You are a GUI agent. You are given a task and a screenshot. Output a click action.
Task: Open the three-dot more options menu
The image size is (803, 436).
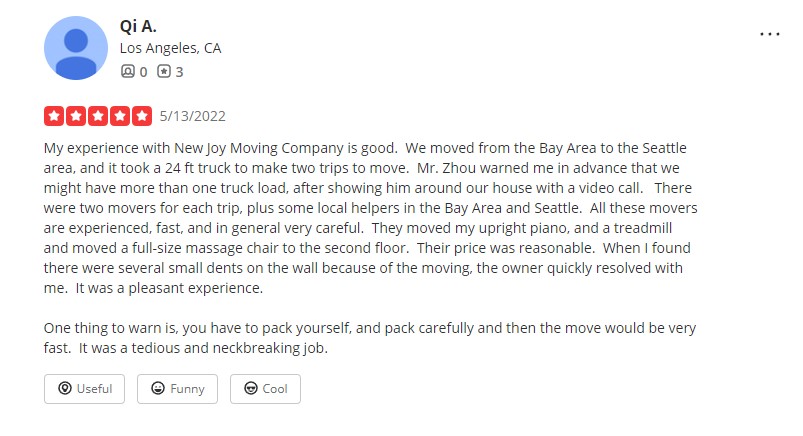click(770, 34)
